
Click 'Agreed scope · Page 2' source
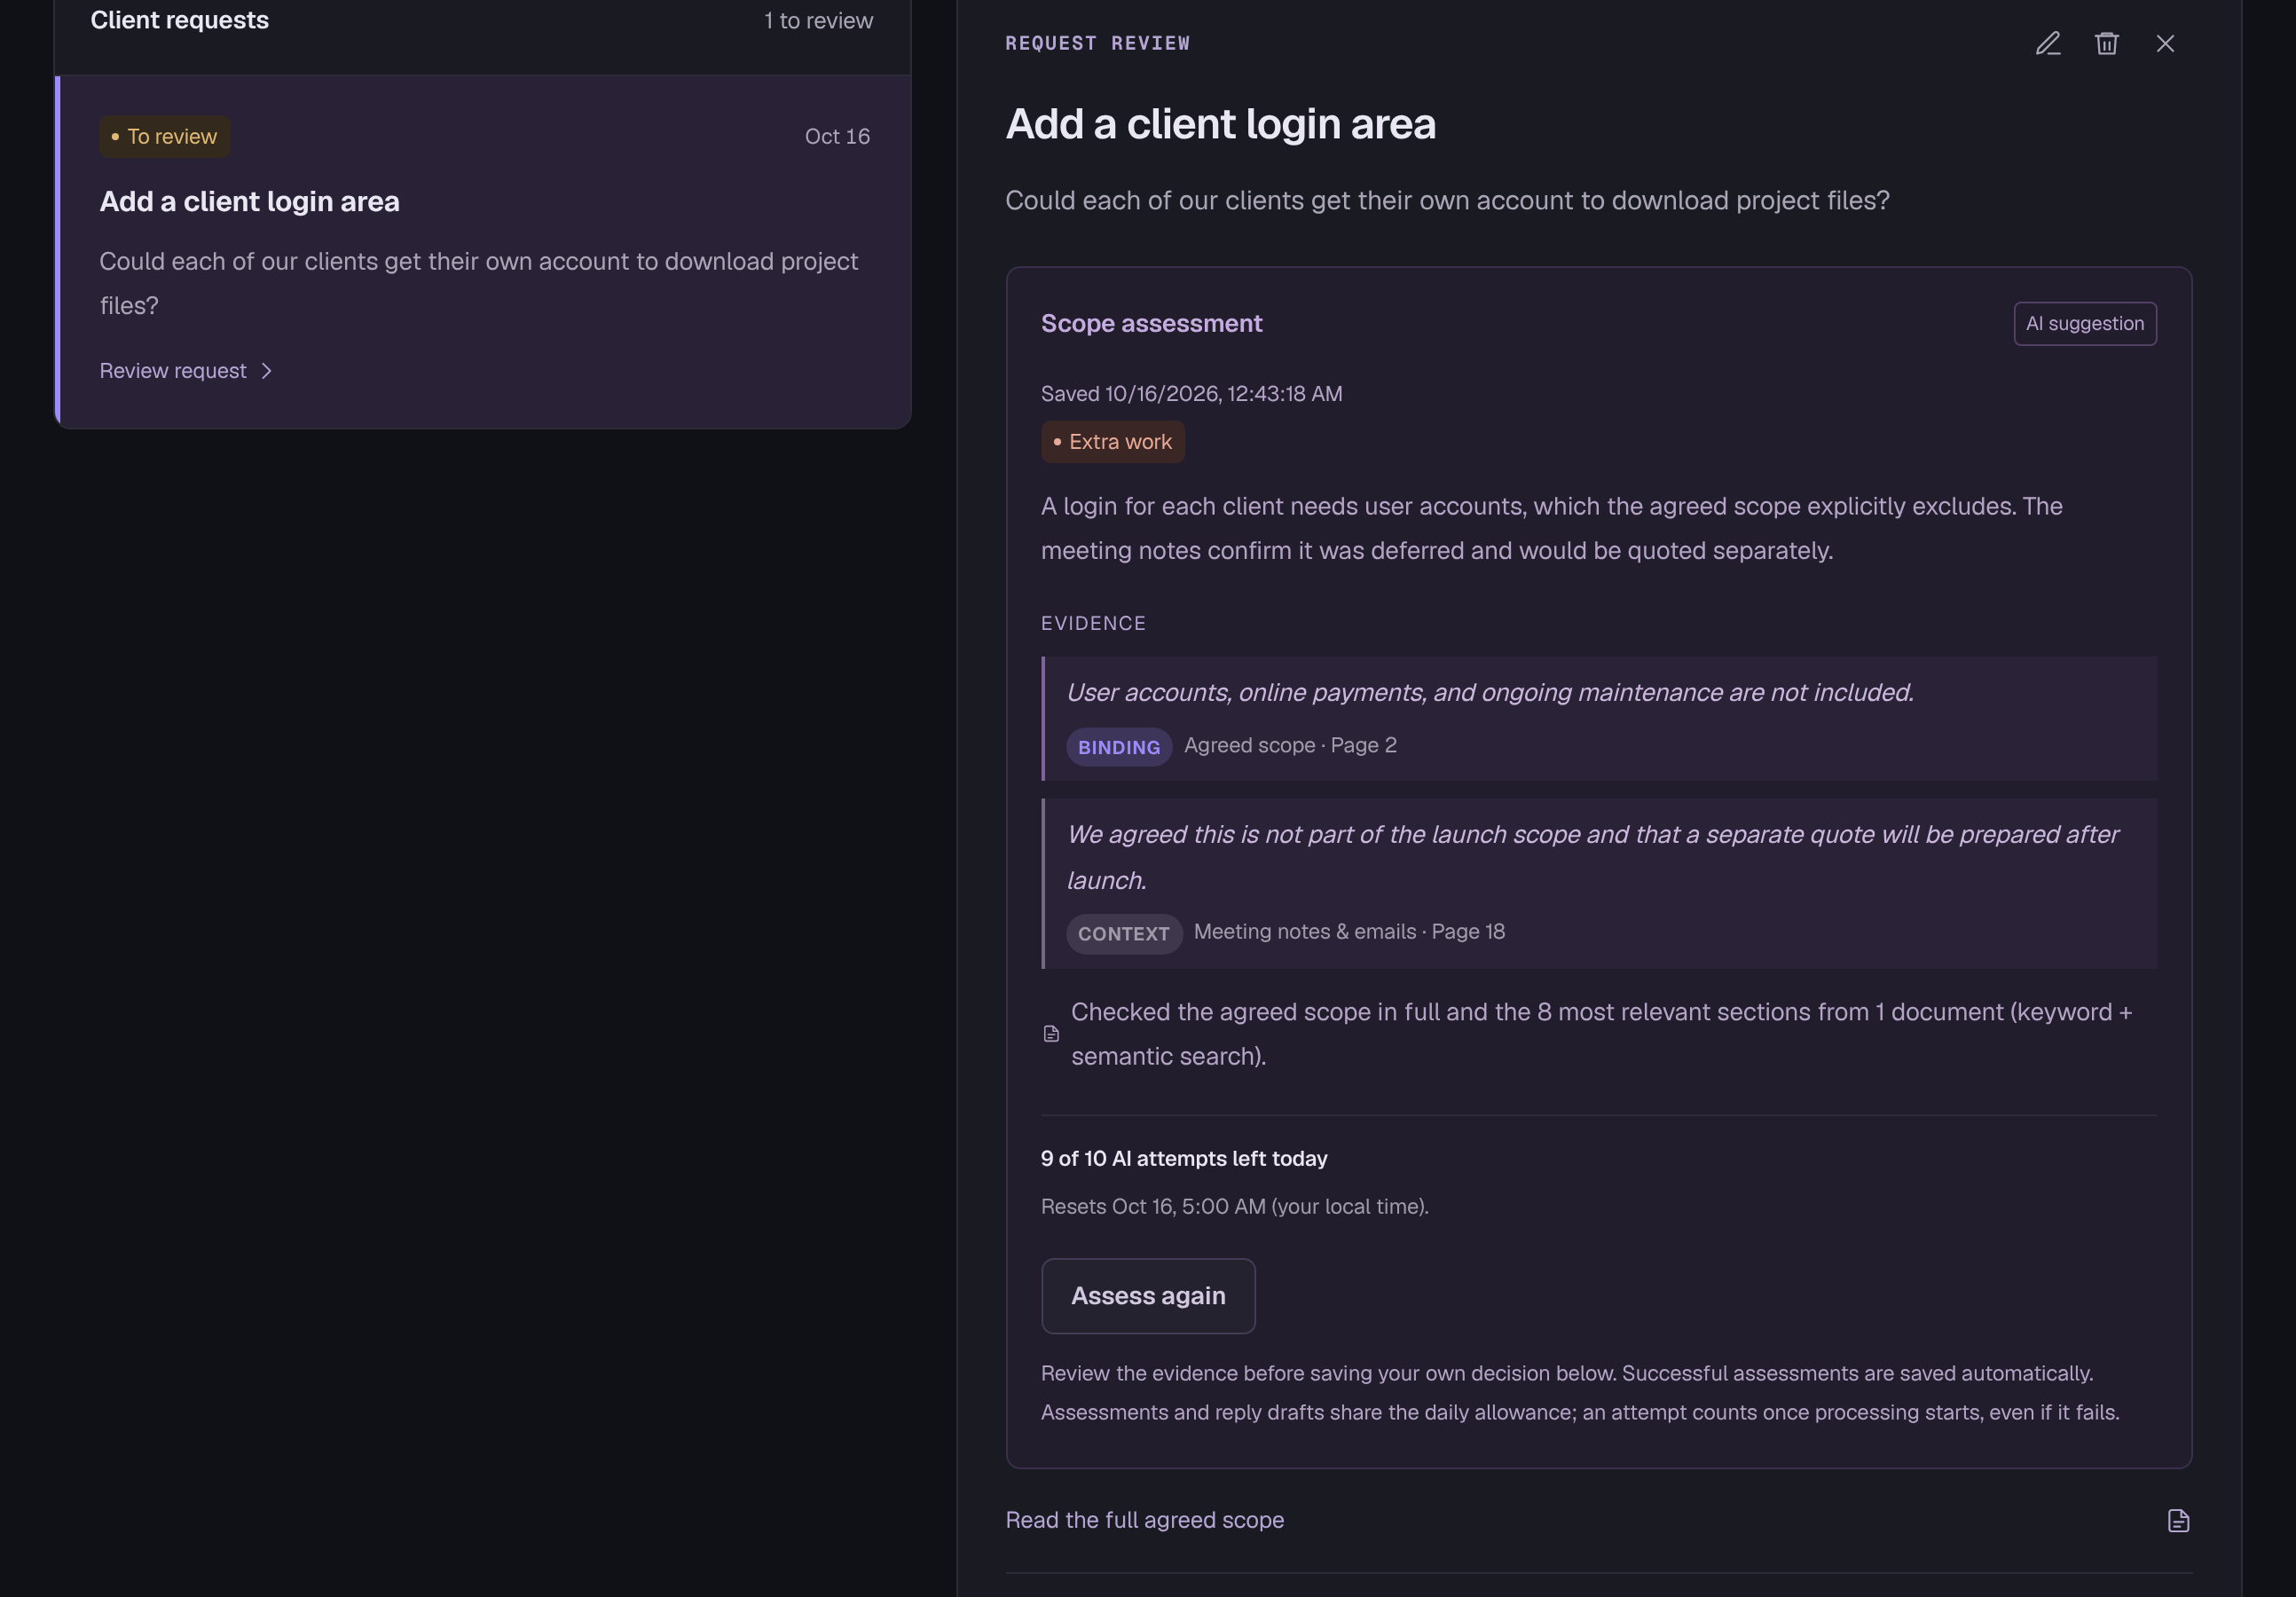point(1290,746)
